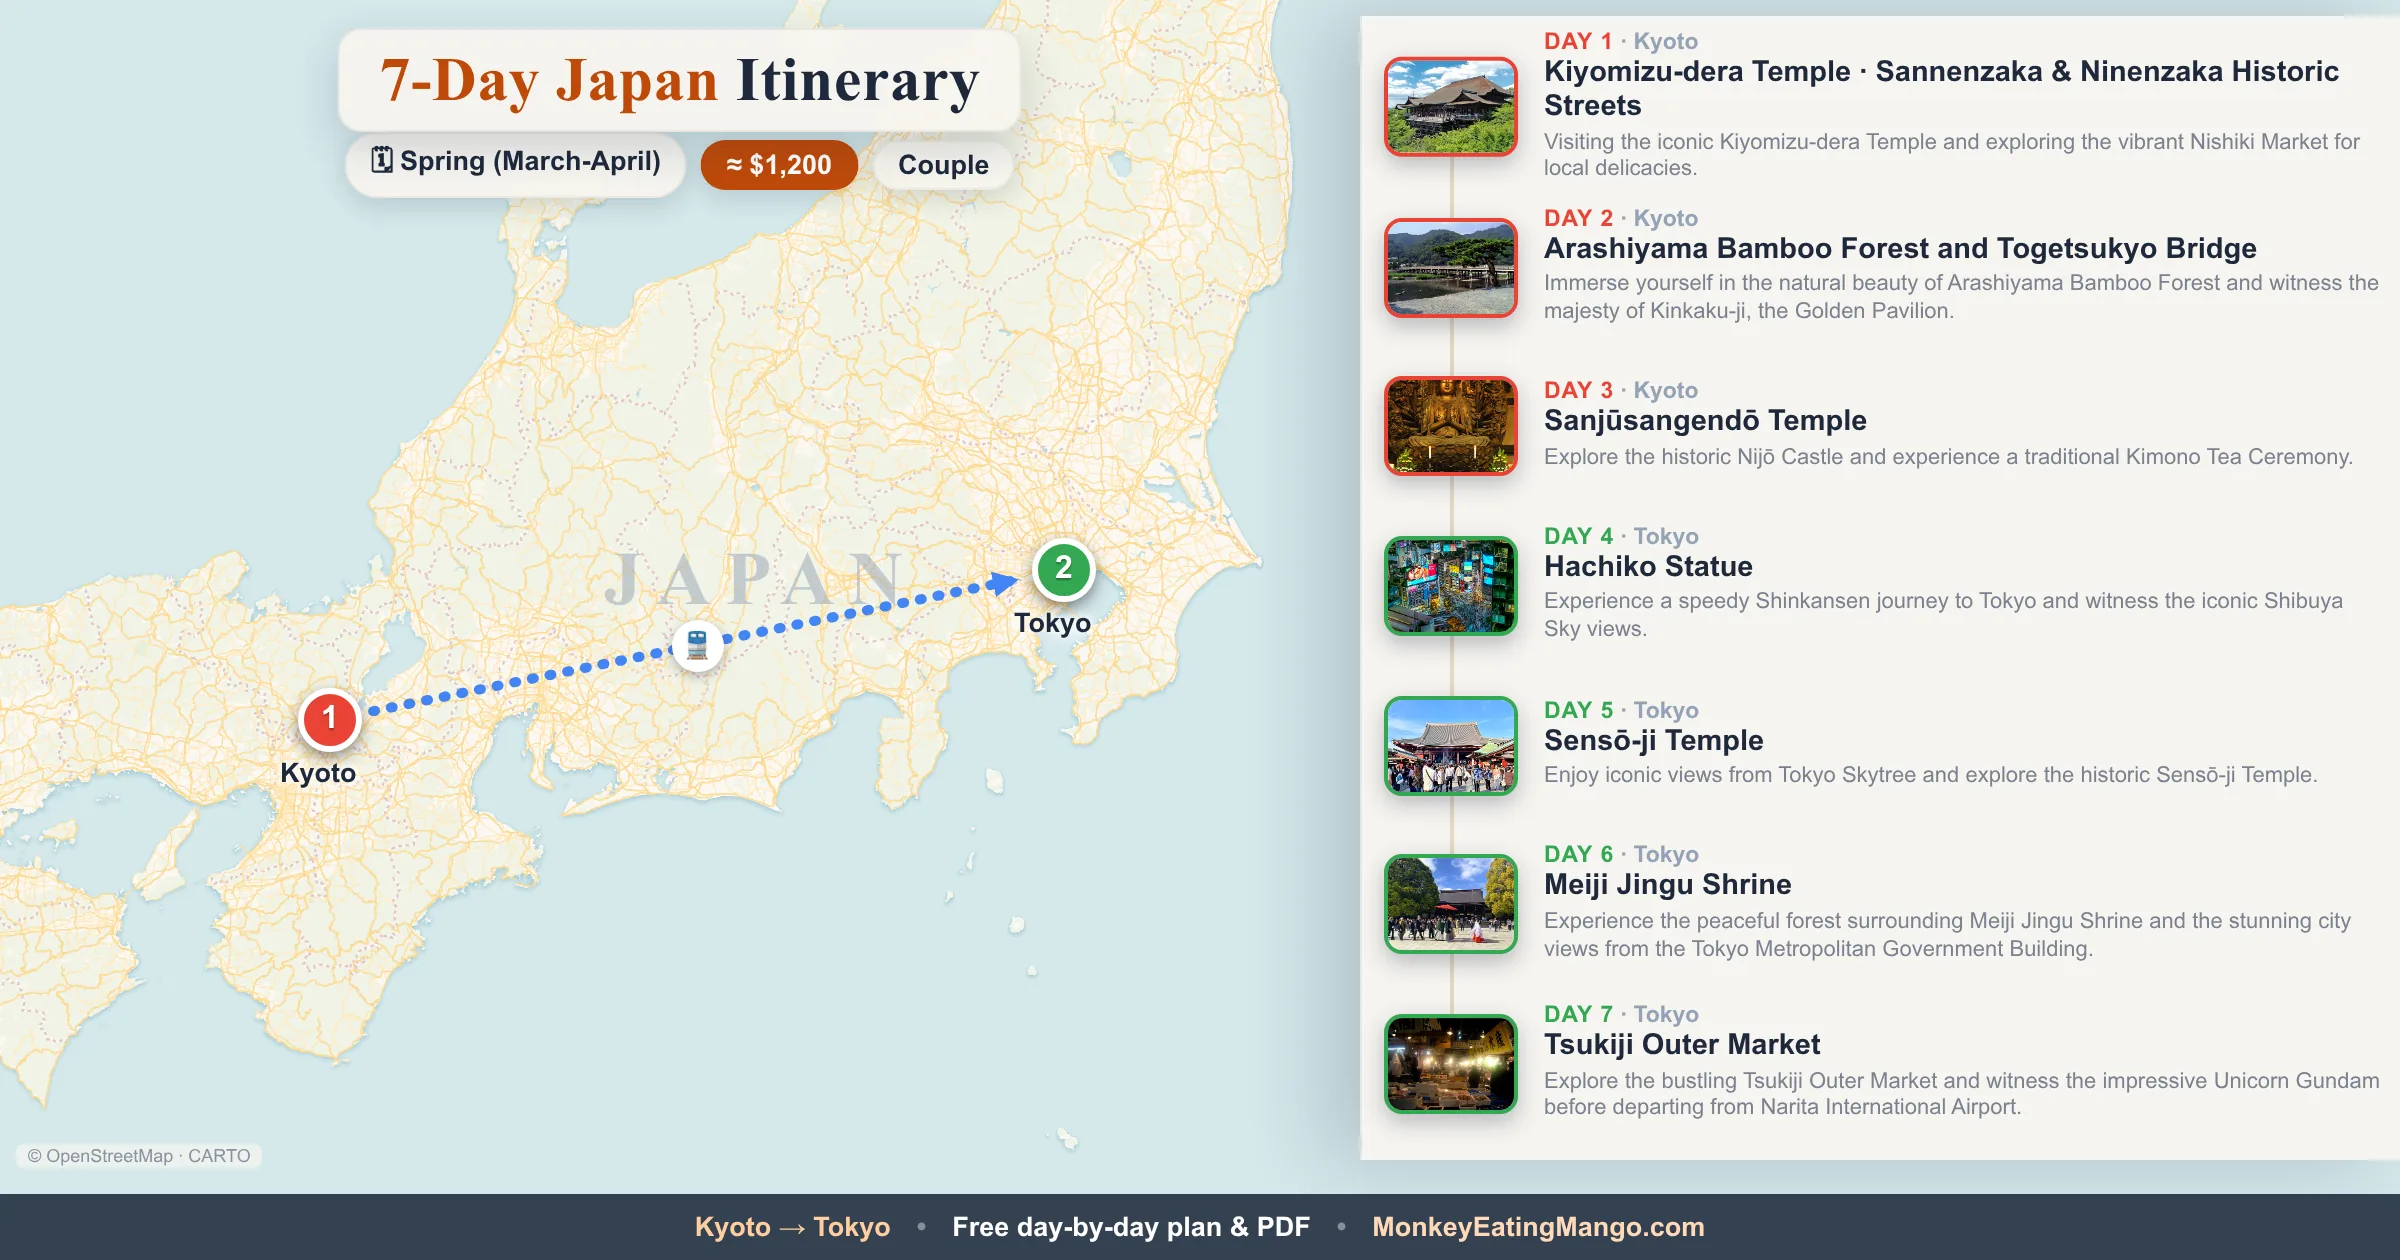
Task: Click the DAY 7 · Tokyo label
Action: pos(1621,1014)
